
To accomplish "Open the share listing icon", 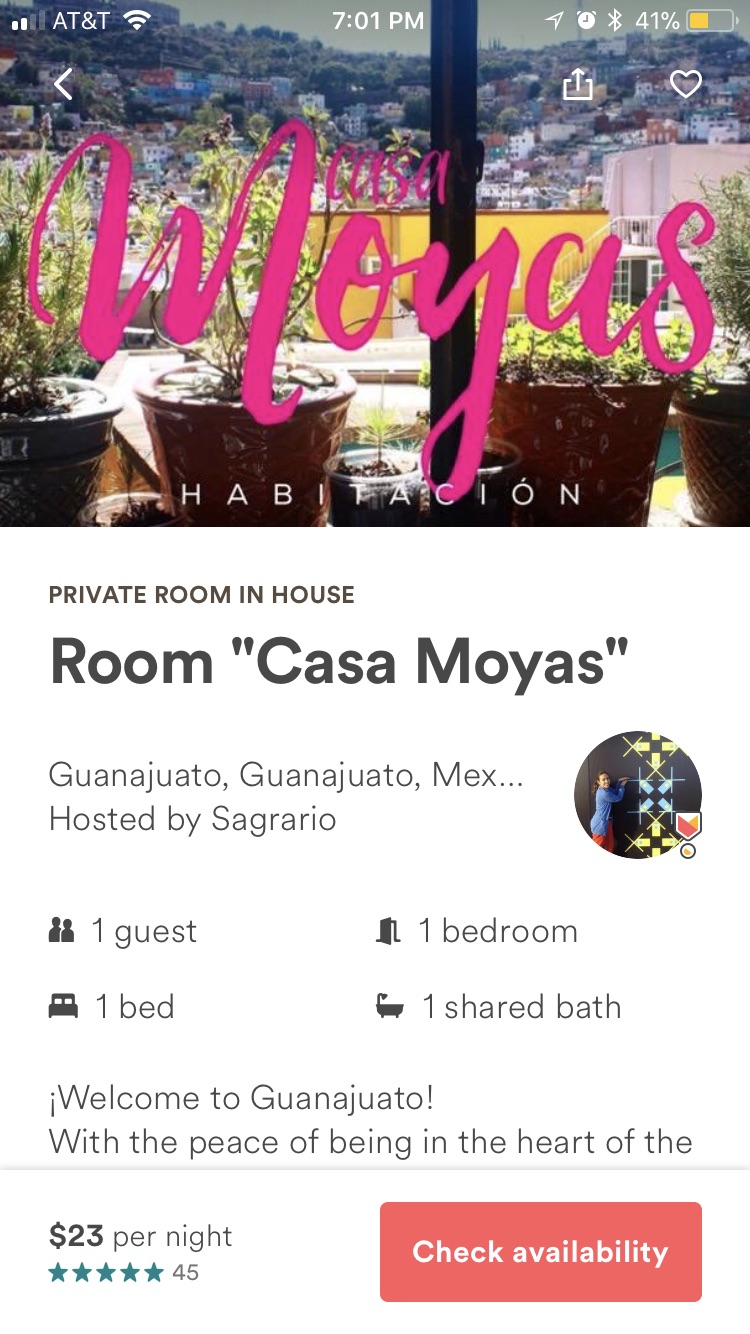I will [x=578, y=84].
